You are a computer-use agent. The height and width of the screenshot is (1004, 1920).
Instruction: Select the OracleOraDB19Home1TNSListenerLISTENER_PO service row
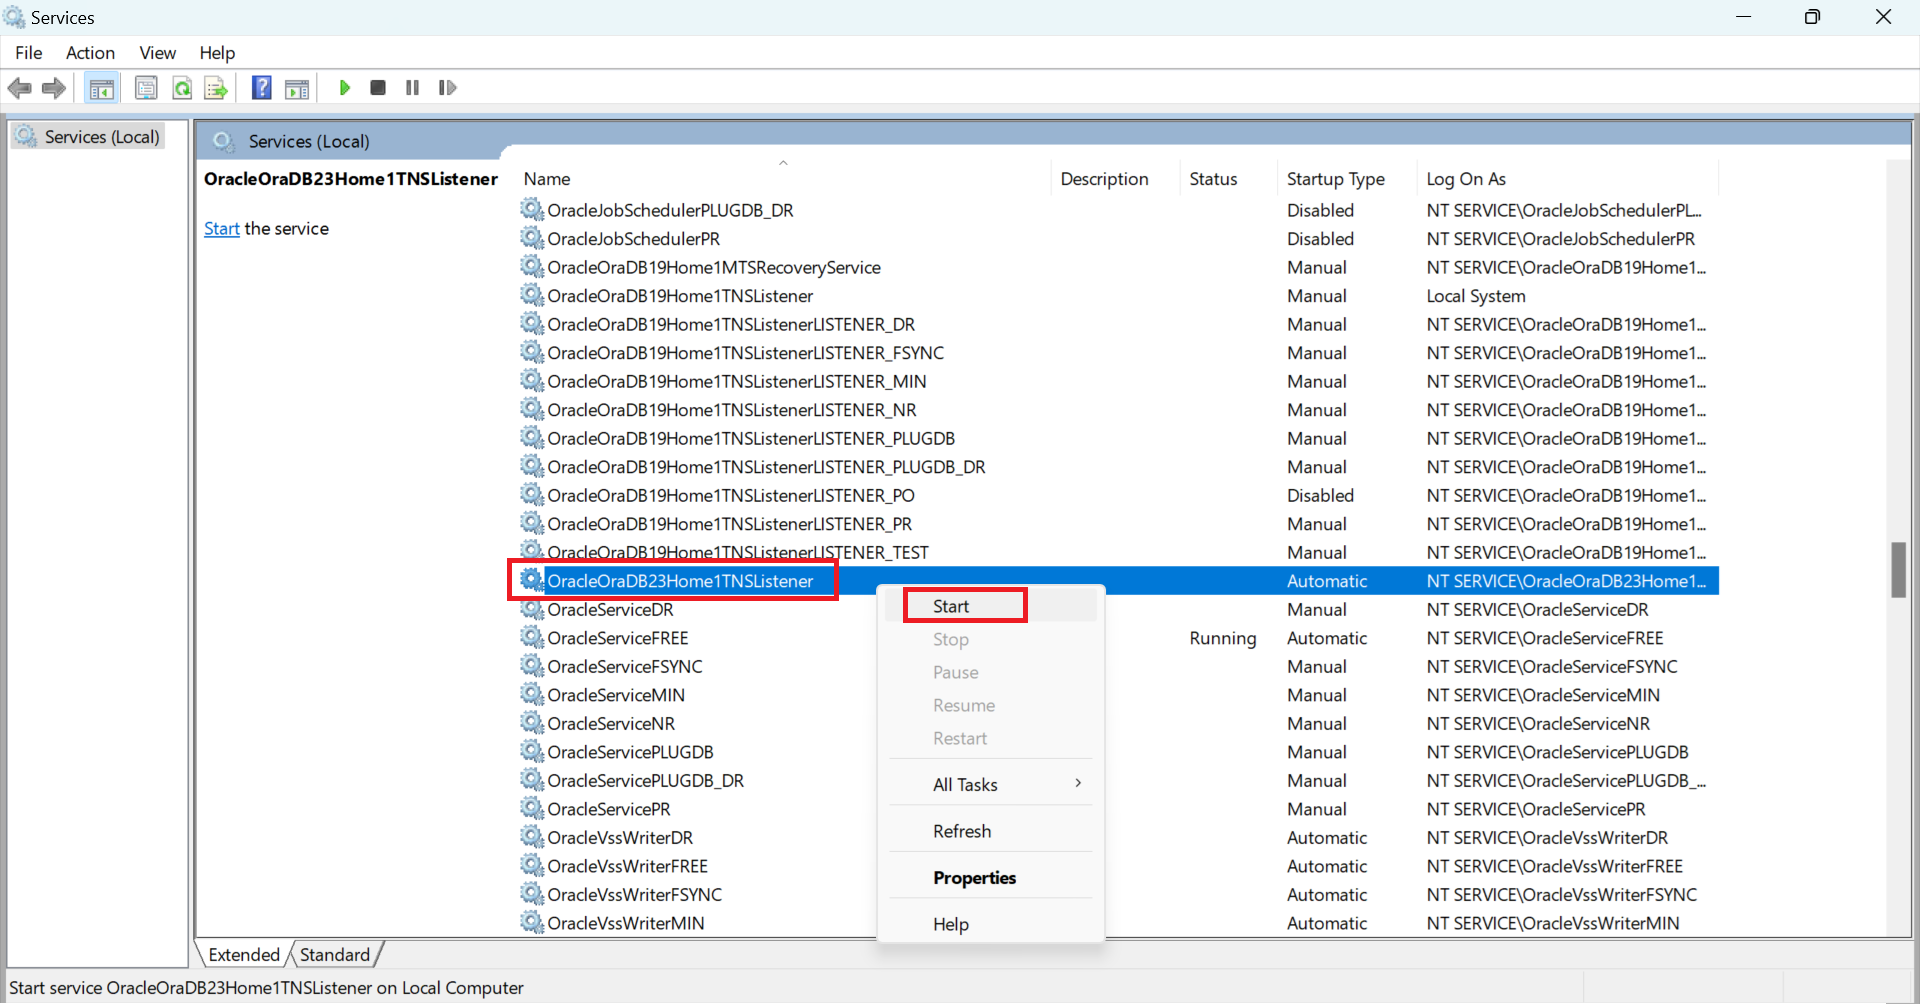tap(1118, 495)
